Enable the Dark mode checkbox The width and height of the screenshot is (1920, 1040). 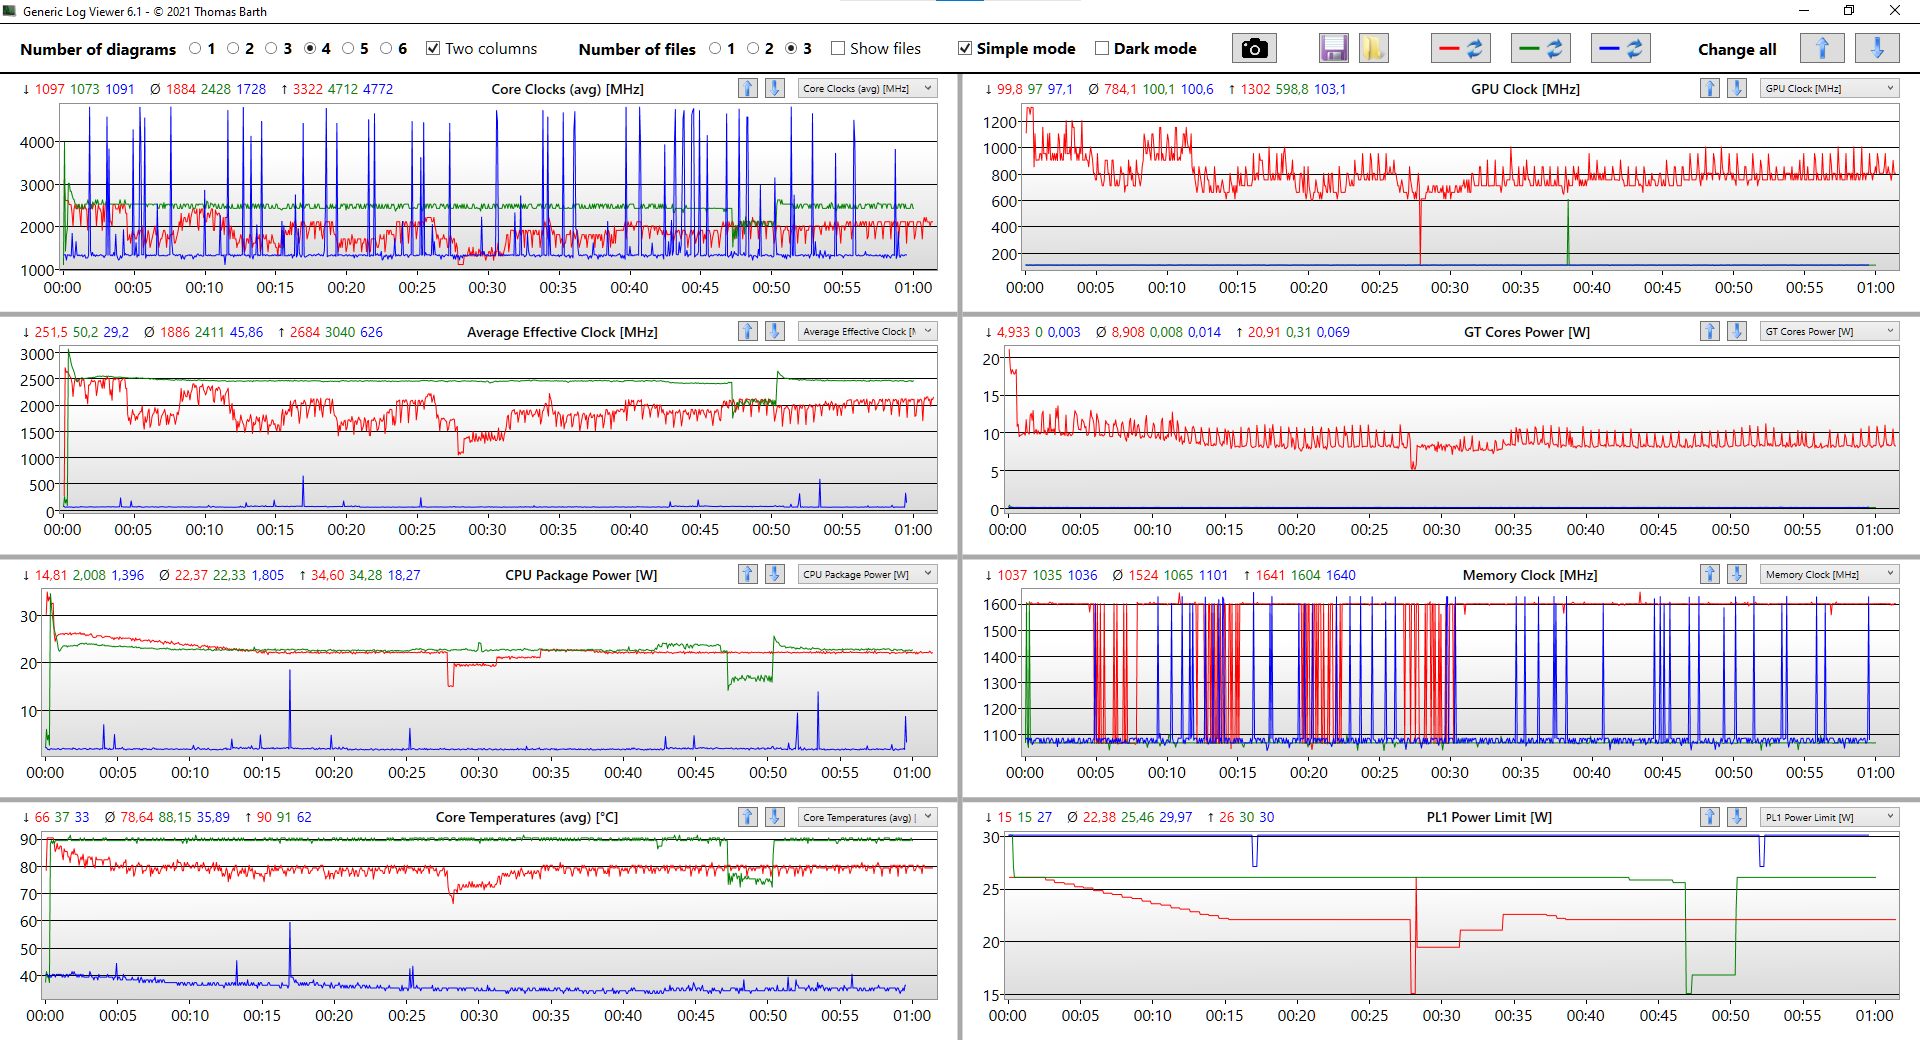coord(1102,49)
